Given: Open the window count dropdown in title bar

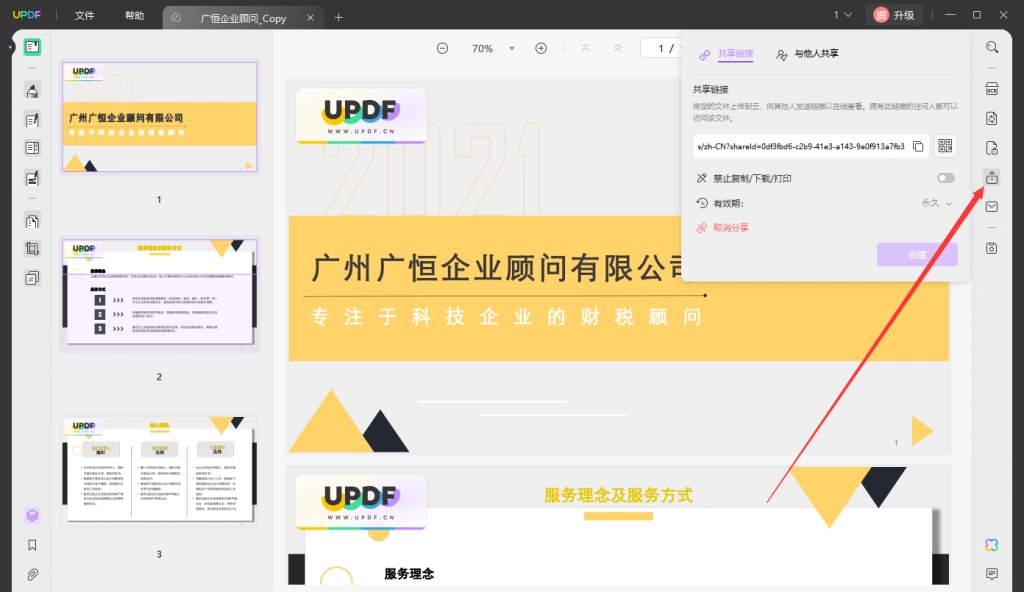Looking at the screenshot, I should pos(842,14).
